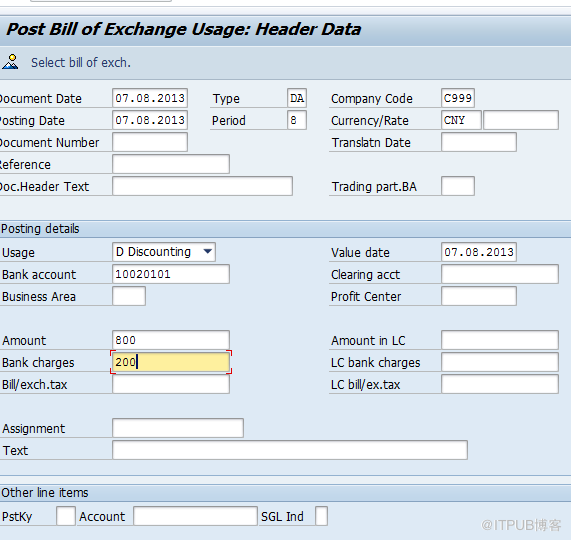Click the LC bill/ex.tax field
Viewport: 571px width, 540px height.
[500, 384]
